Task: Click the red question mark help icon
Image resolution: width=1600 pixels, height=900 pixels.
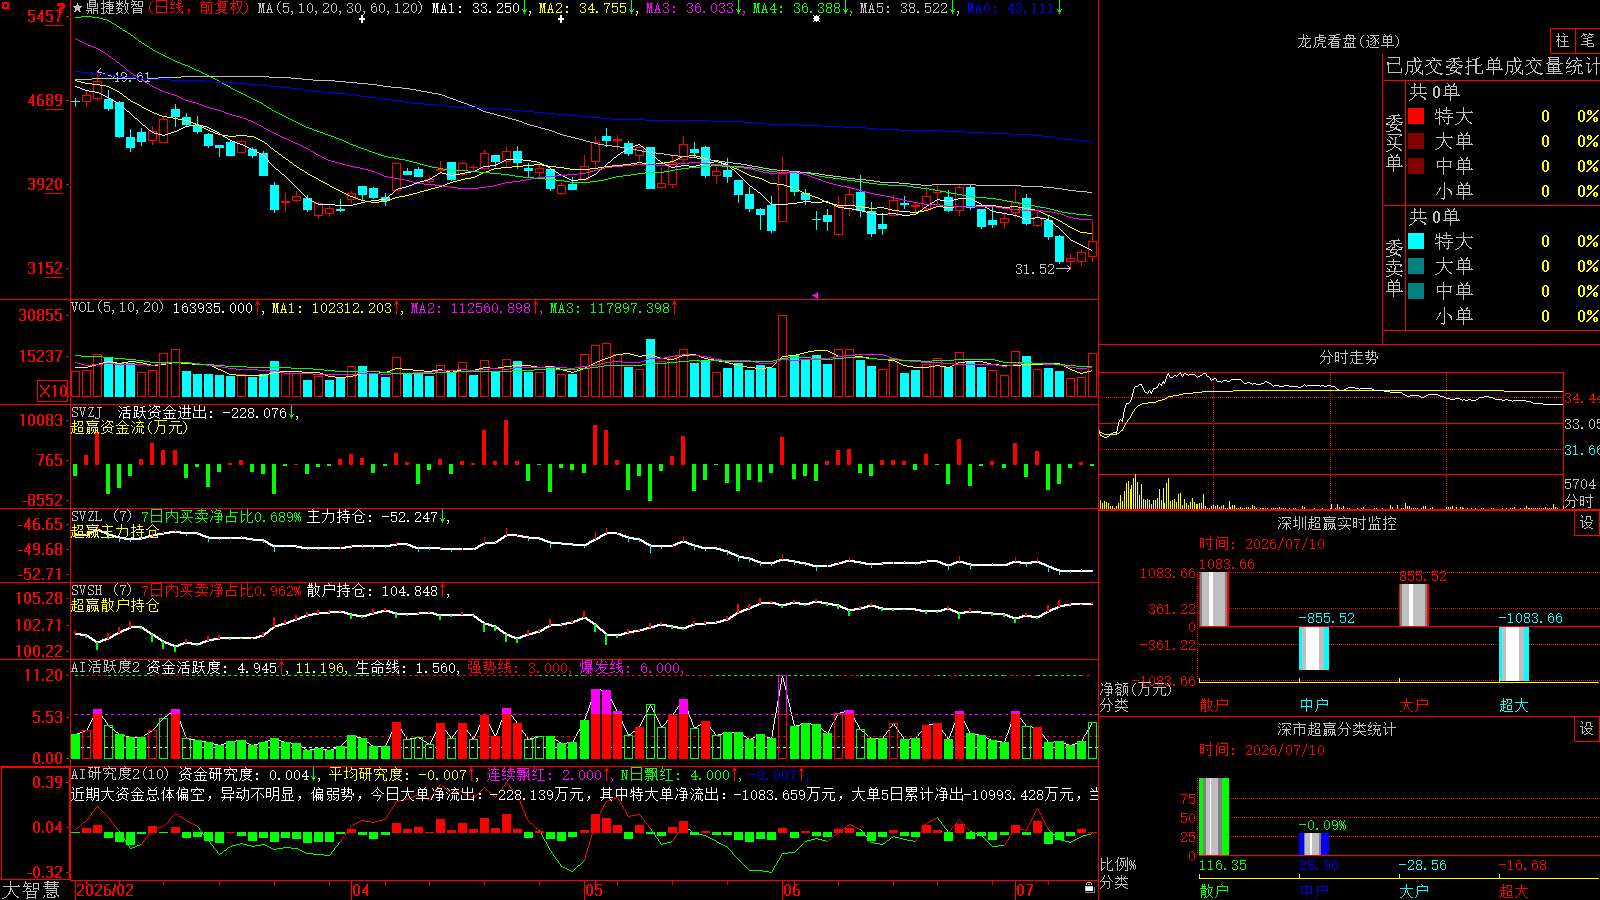Action: tap(61, 9)
